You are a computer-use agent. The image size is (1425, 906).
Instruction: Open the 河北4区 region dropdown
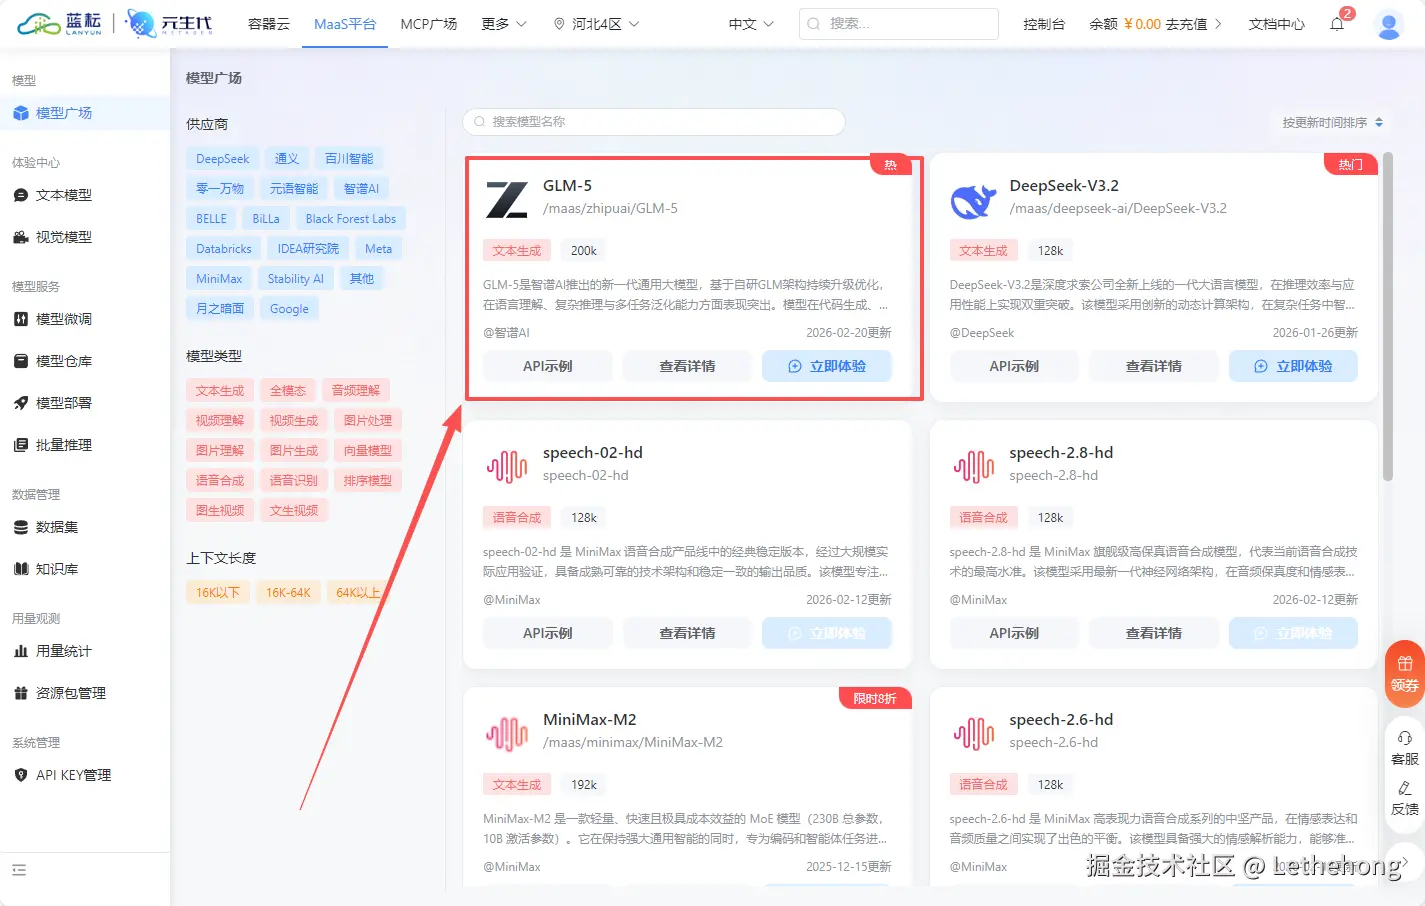pos(596,24)
